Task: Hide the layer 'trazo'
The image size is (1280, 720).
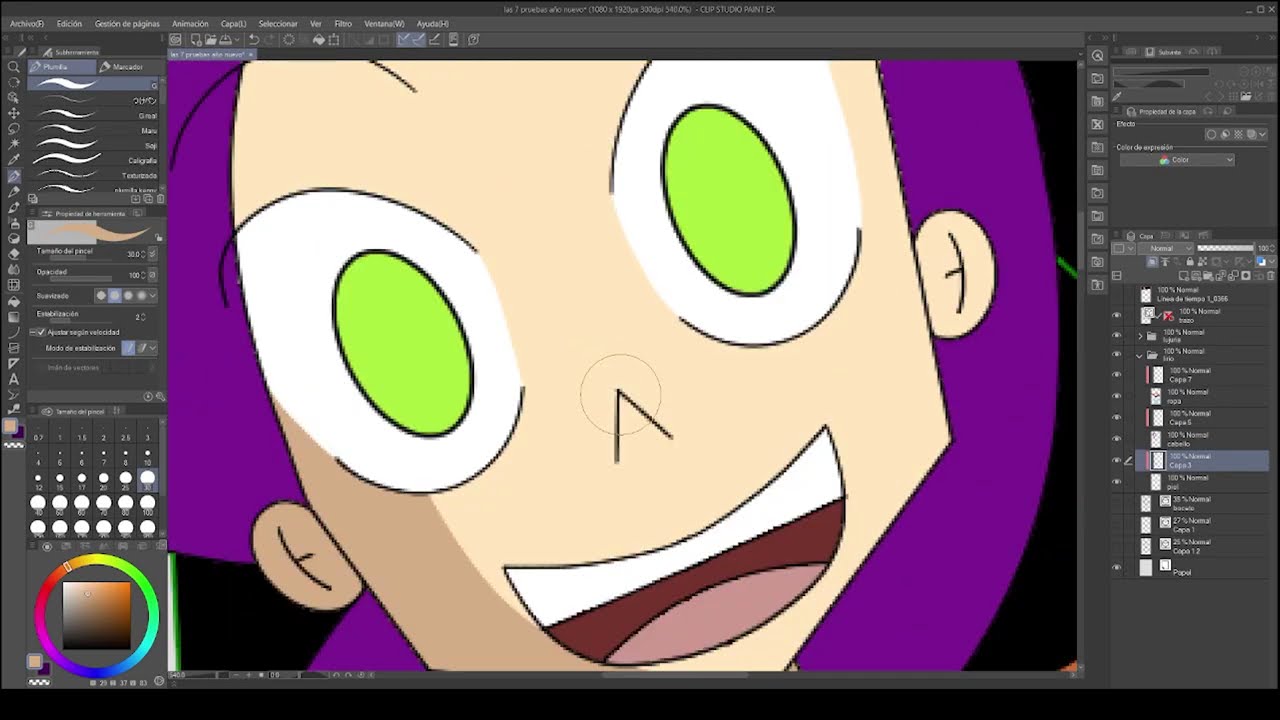Action: (x=1117, y=315)
